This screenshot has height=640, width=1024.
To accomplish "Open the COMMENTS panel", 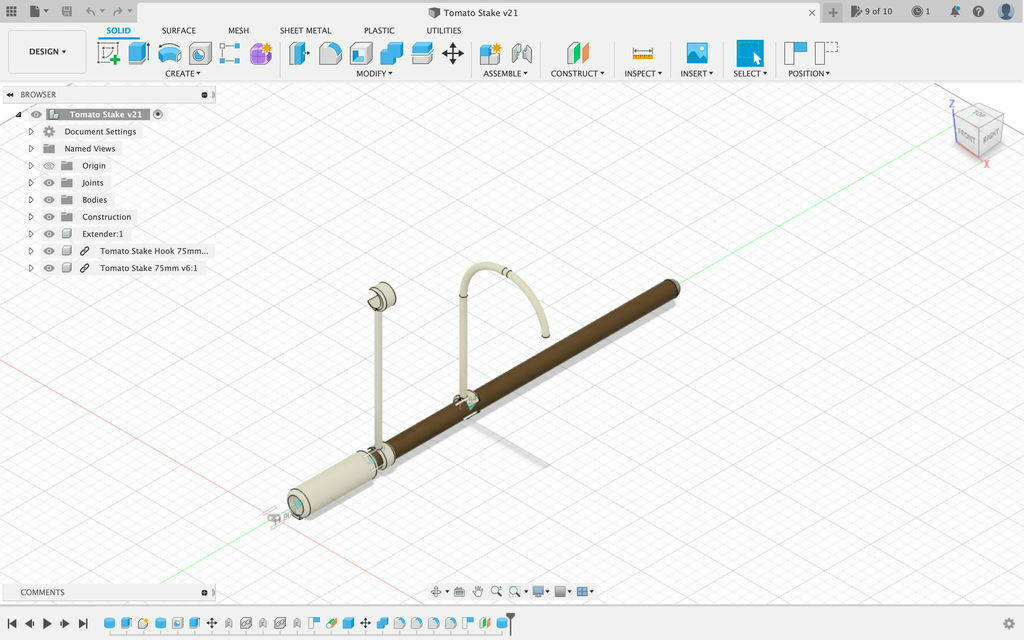I will (41, 592).
